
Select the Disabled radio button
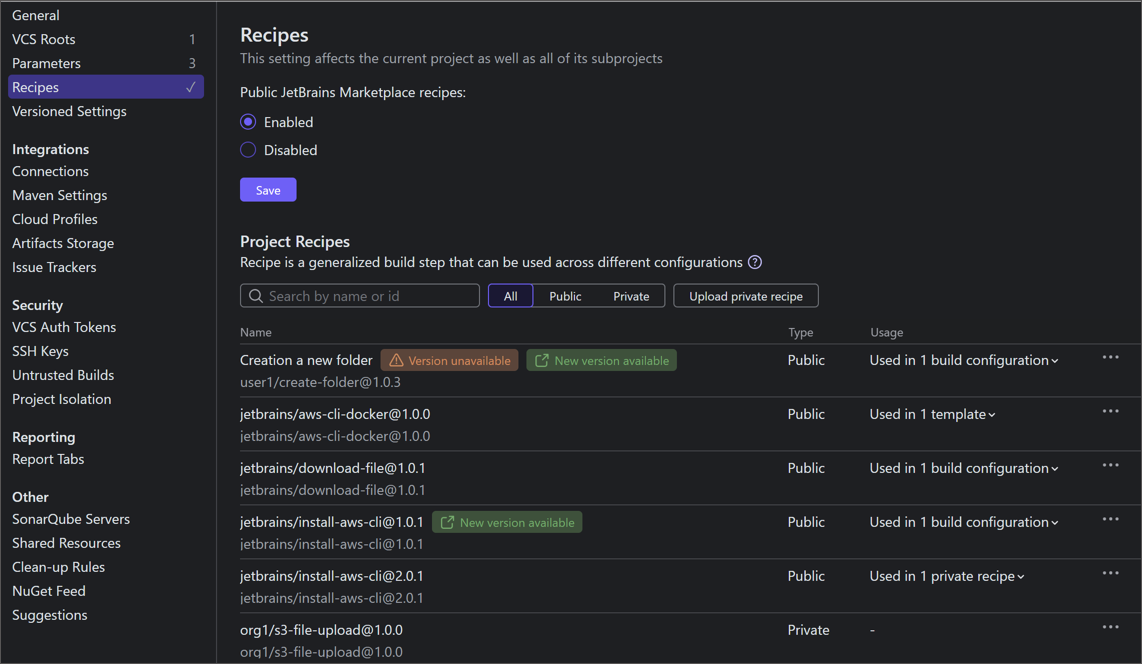247,150
